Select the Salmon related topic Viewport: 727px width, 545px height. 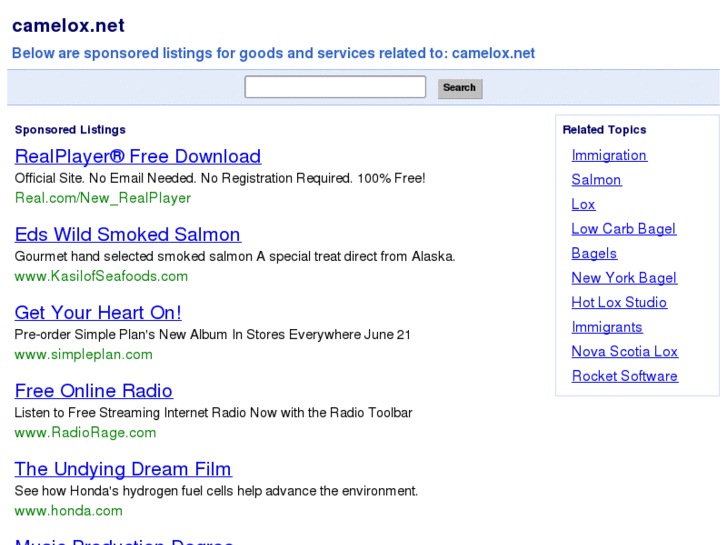[x=596, y=180]
